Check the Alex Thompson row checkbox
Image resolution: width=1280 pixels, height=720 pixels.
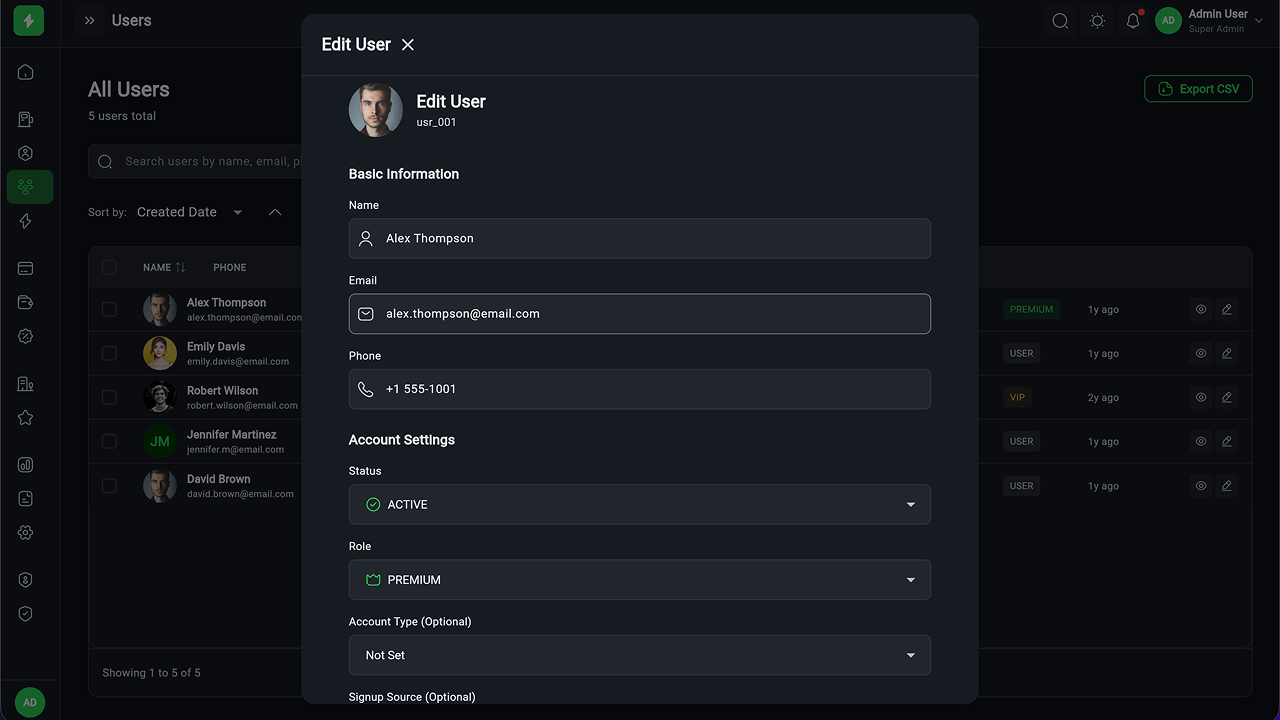click(x=109, y=310)
